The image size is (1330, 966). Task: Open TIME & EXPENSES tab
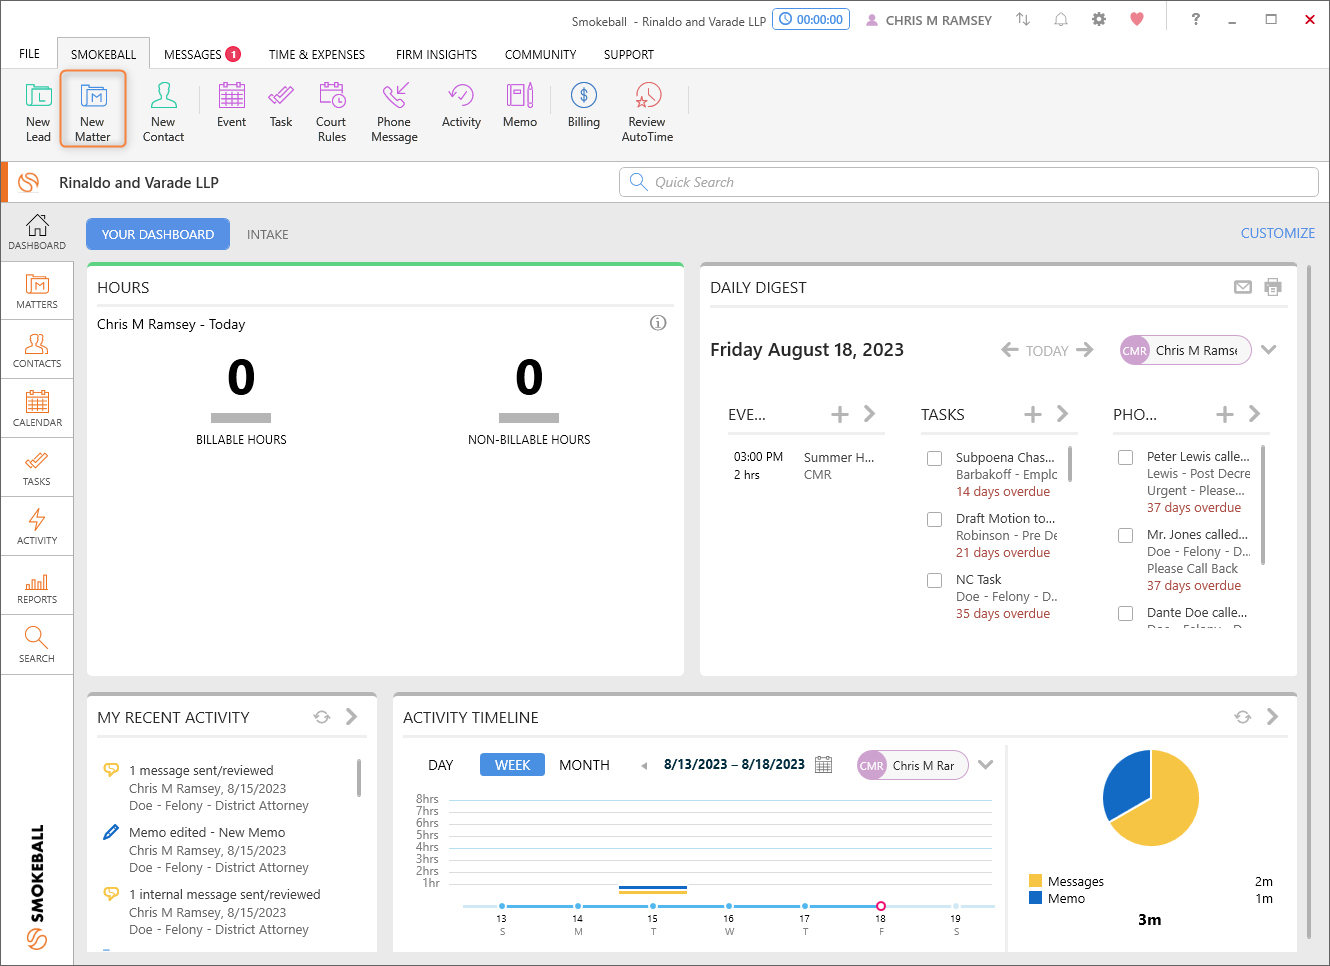point(317,54)
